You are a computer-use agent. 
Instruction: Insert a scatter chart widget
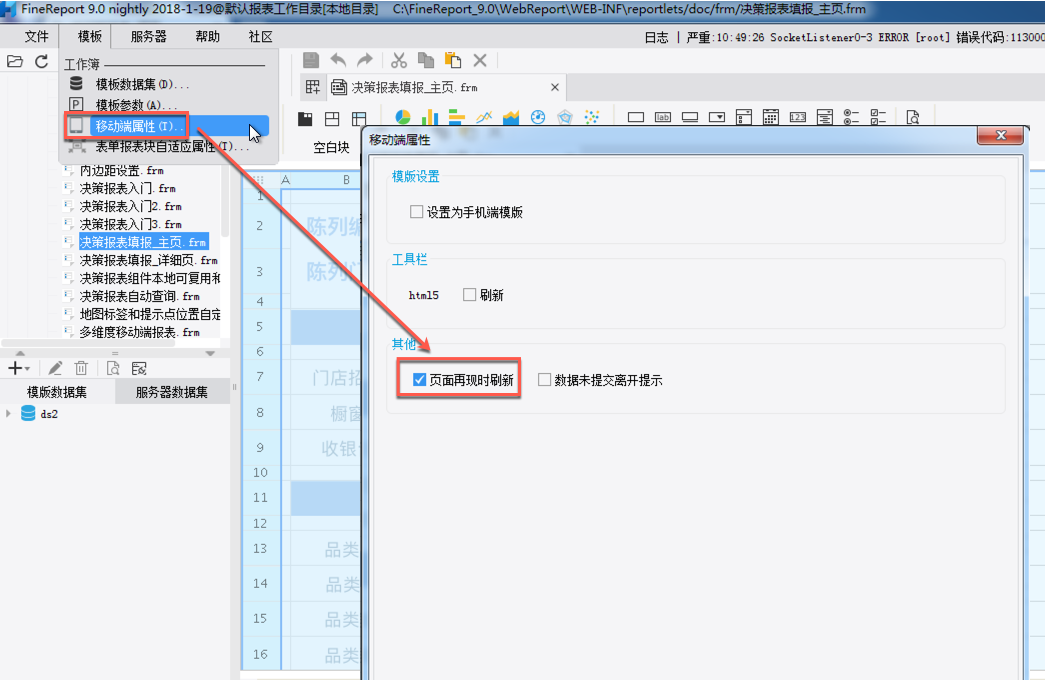[x=592, y=117]
